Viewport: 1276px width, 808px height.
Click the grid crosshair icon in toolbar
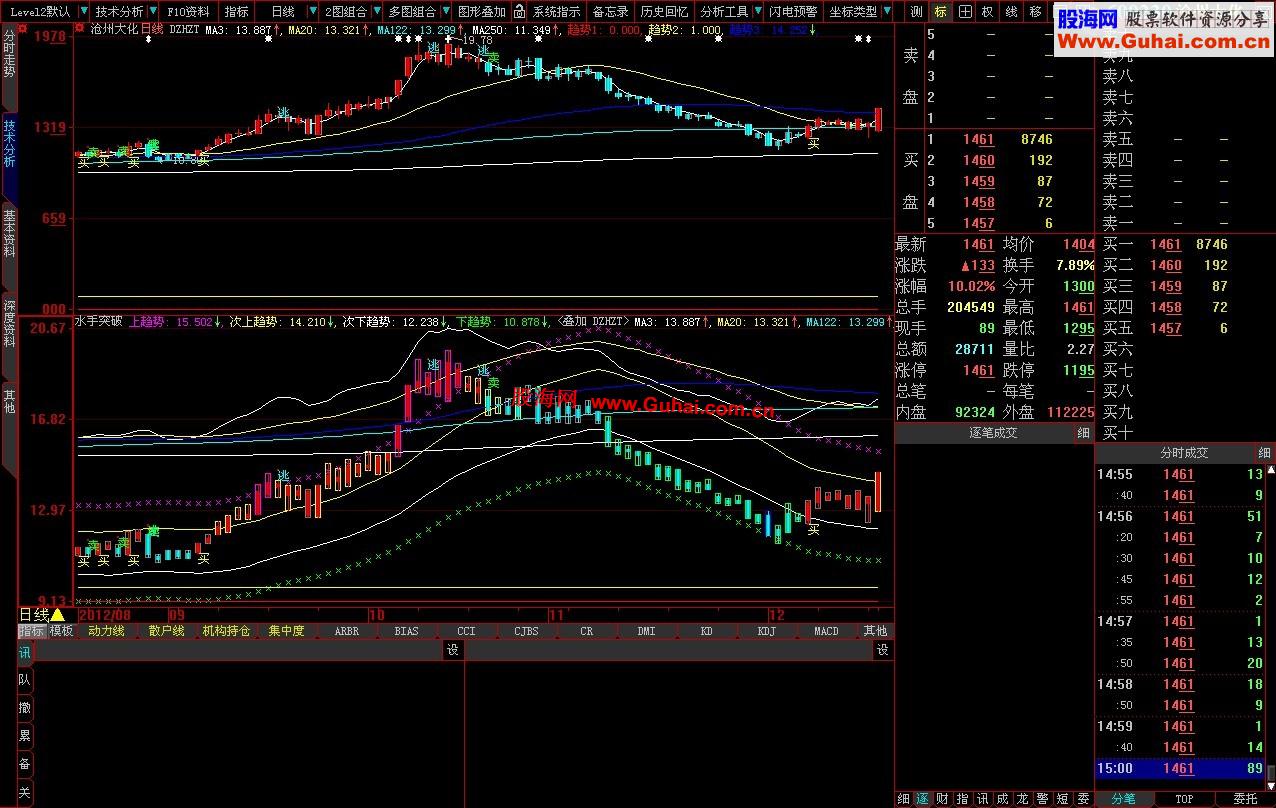[x=964, y=12]
